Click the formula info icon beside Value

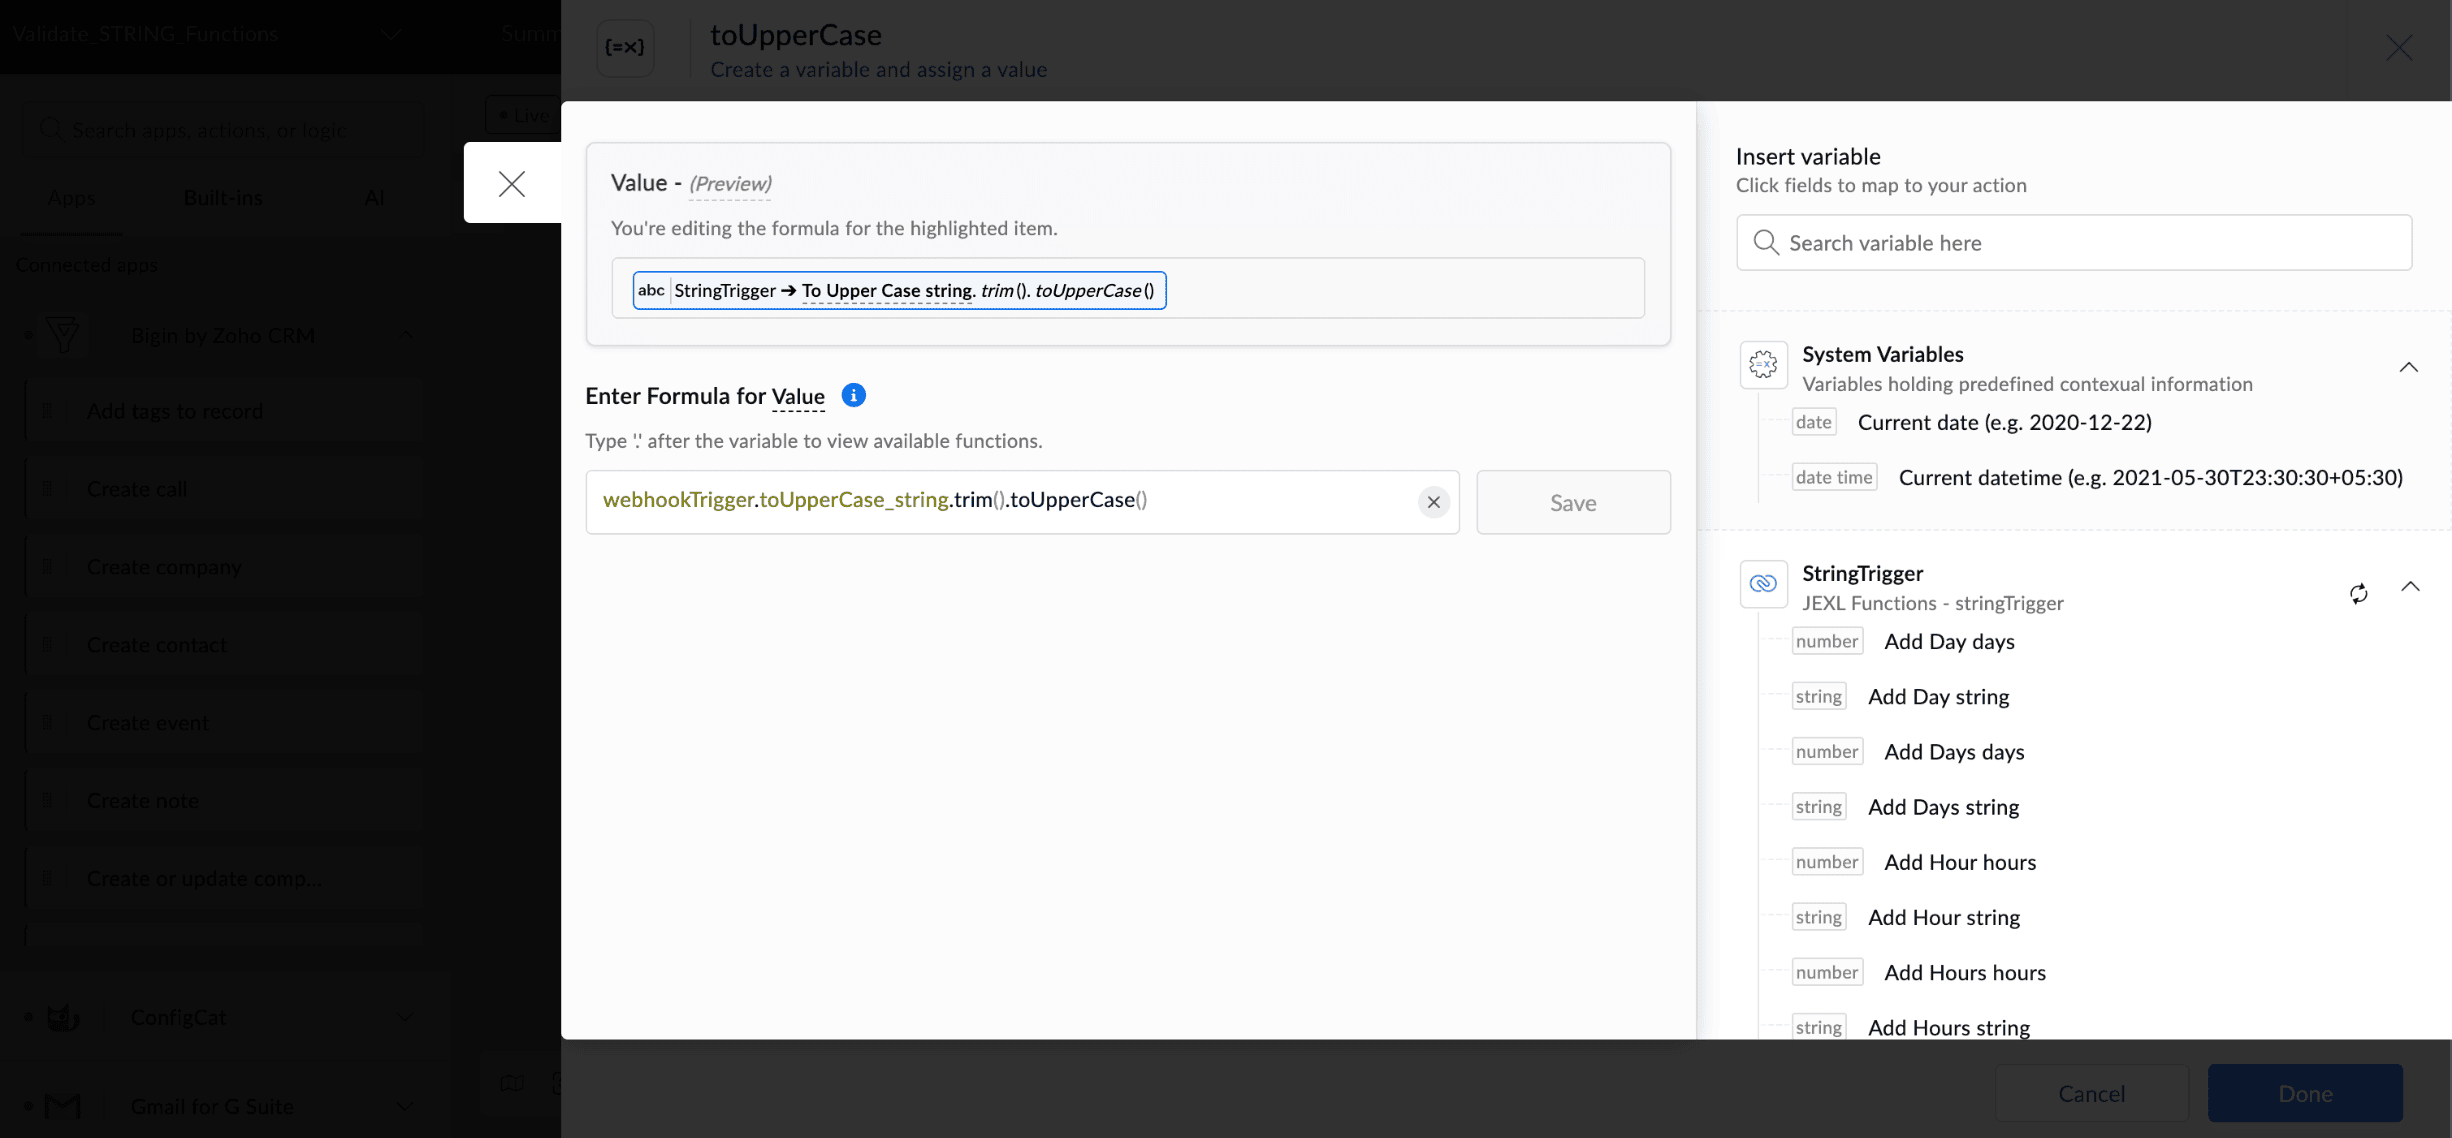[853, 395]
